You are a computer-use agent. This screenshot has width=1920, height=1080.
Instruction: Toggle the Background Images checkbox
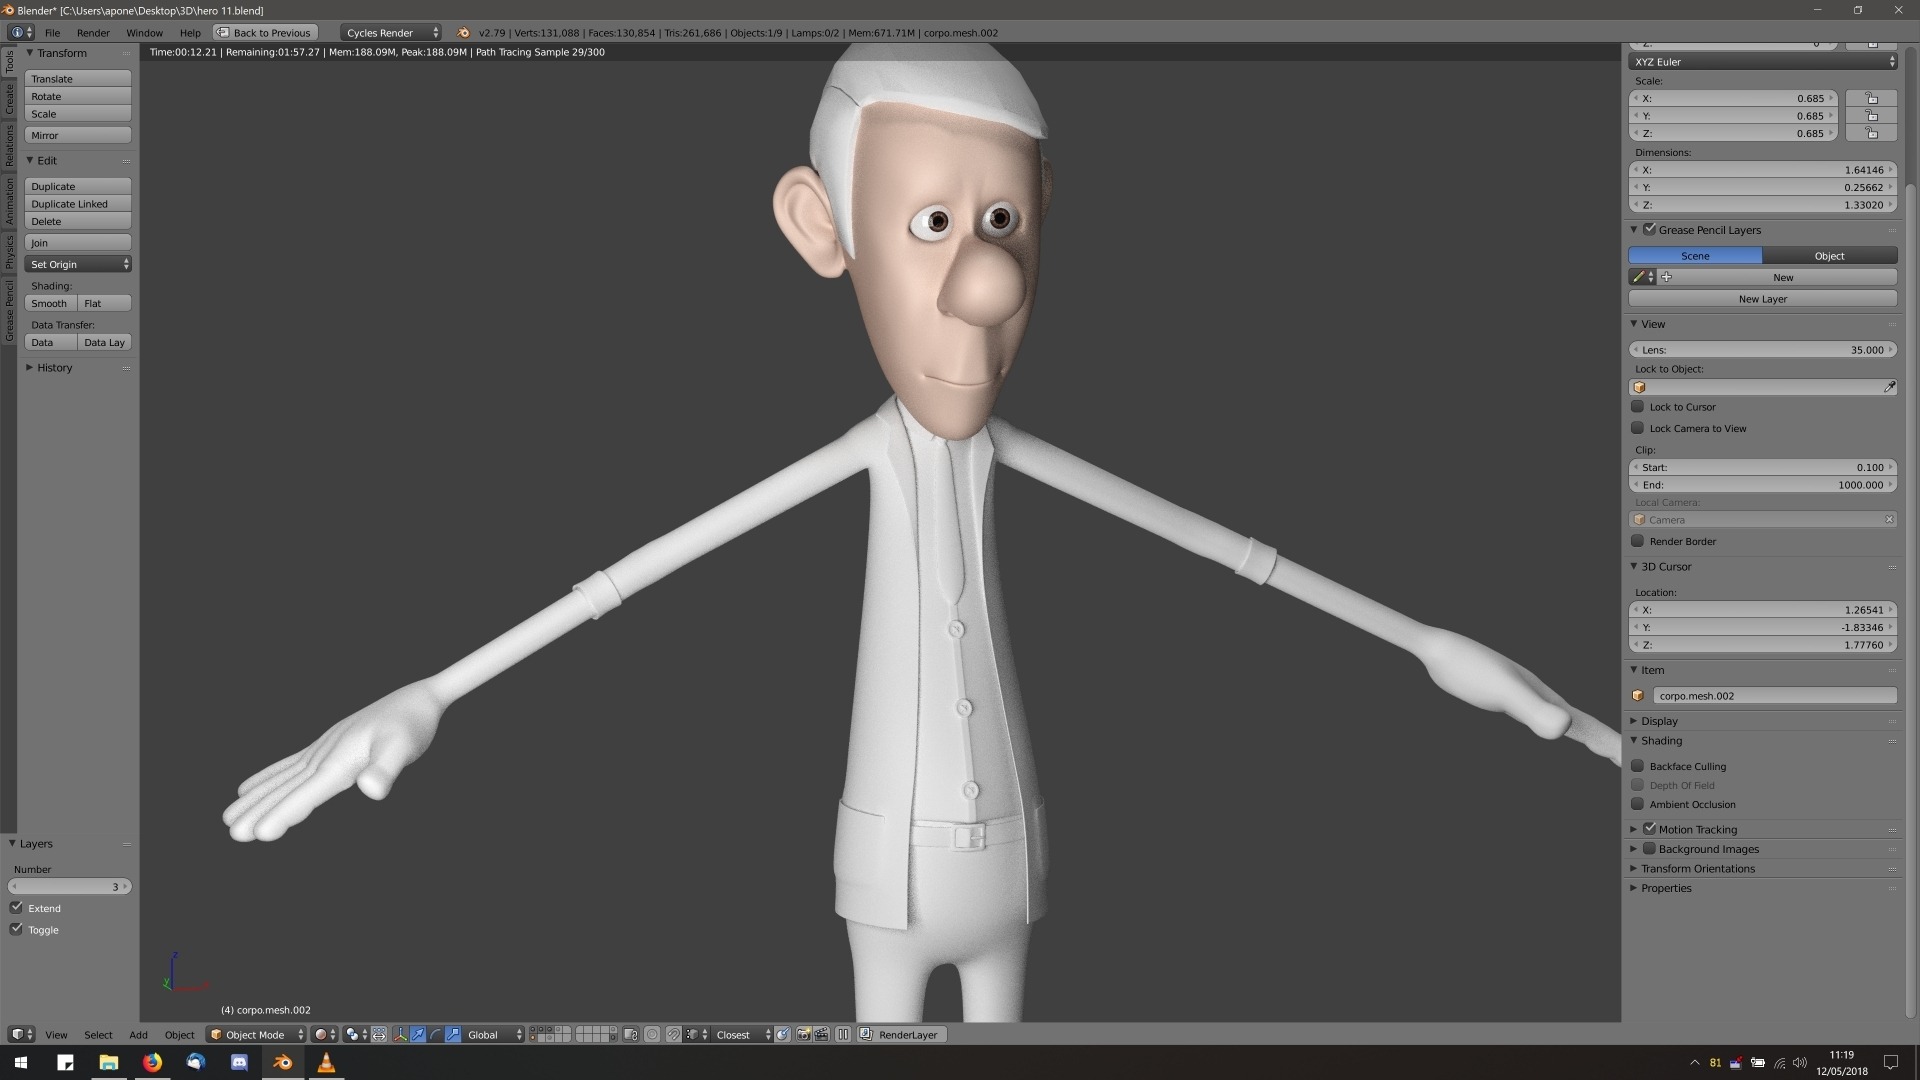point(1650,849)
